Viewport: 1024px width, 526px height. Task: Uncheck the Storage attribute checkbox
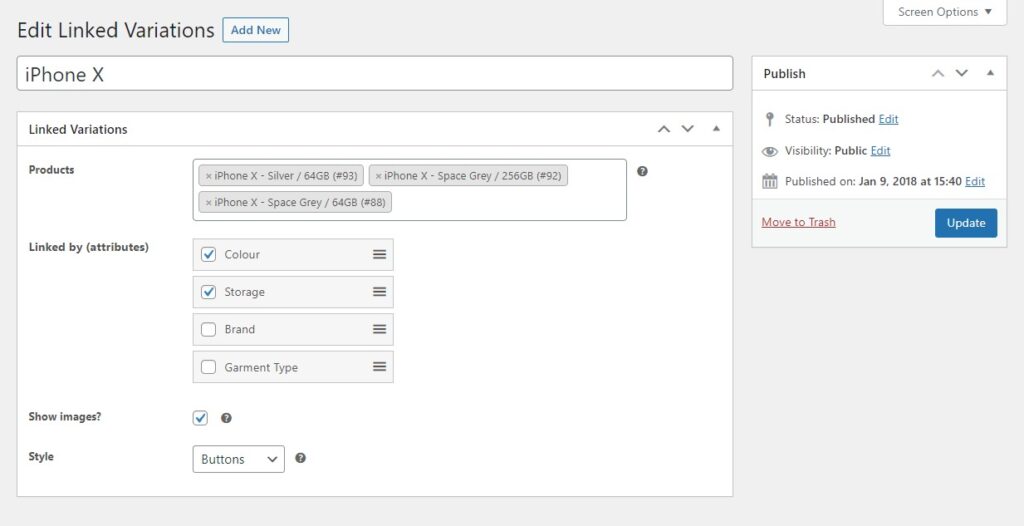point(208,292)
